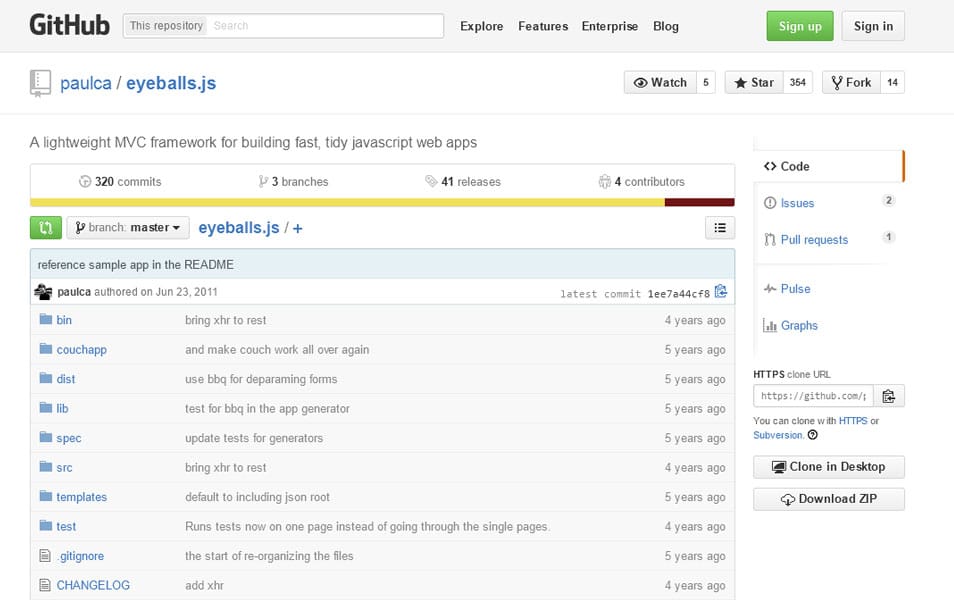Click the repository book icon beside paulca
954x600 pixels.
(40, 83)
